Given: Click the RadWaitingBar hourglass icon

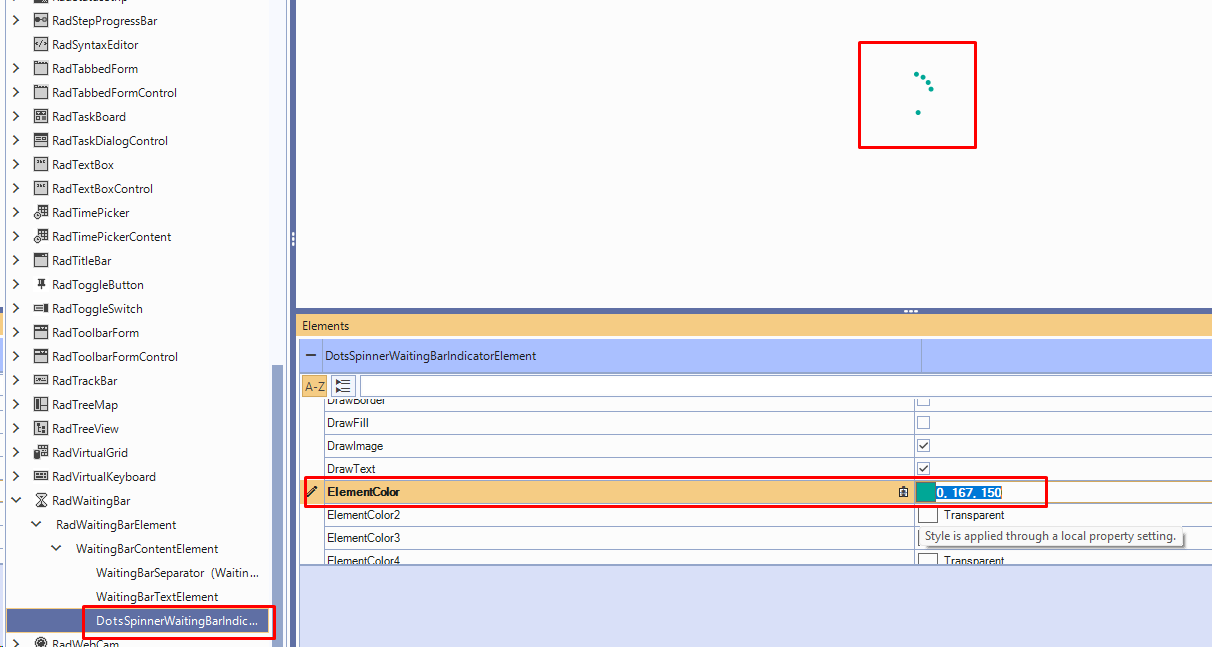Looking at the screenshot, I should (x=41, y=501).
